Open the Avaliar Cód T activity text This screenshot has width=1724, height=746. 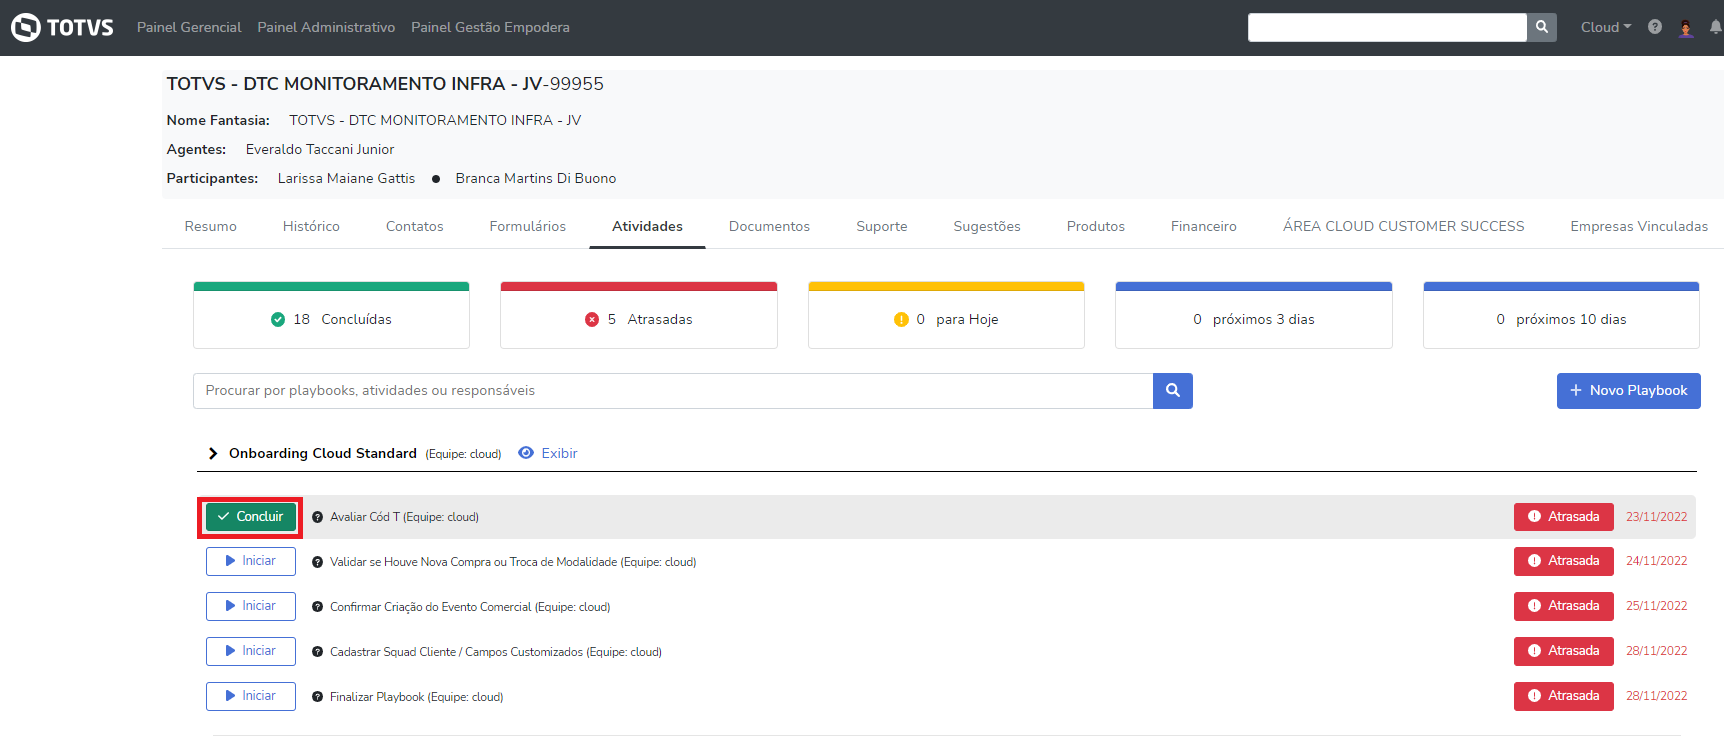pyautogui.click(x=405, y=517)
